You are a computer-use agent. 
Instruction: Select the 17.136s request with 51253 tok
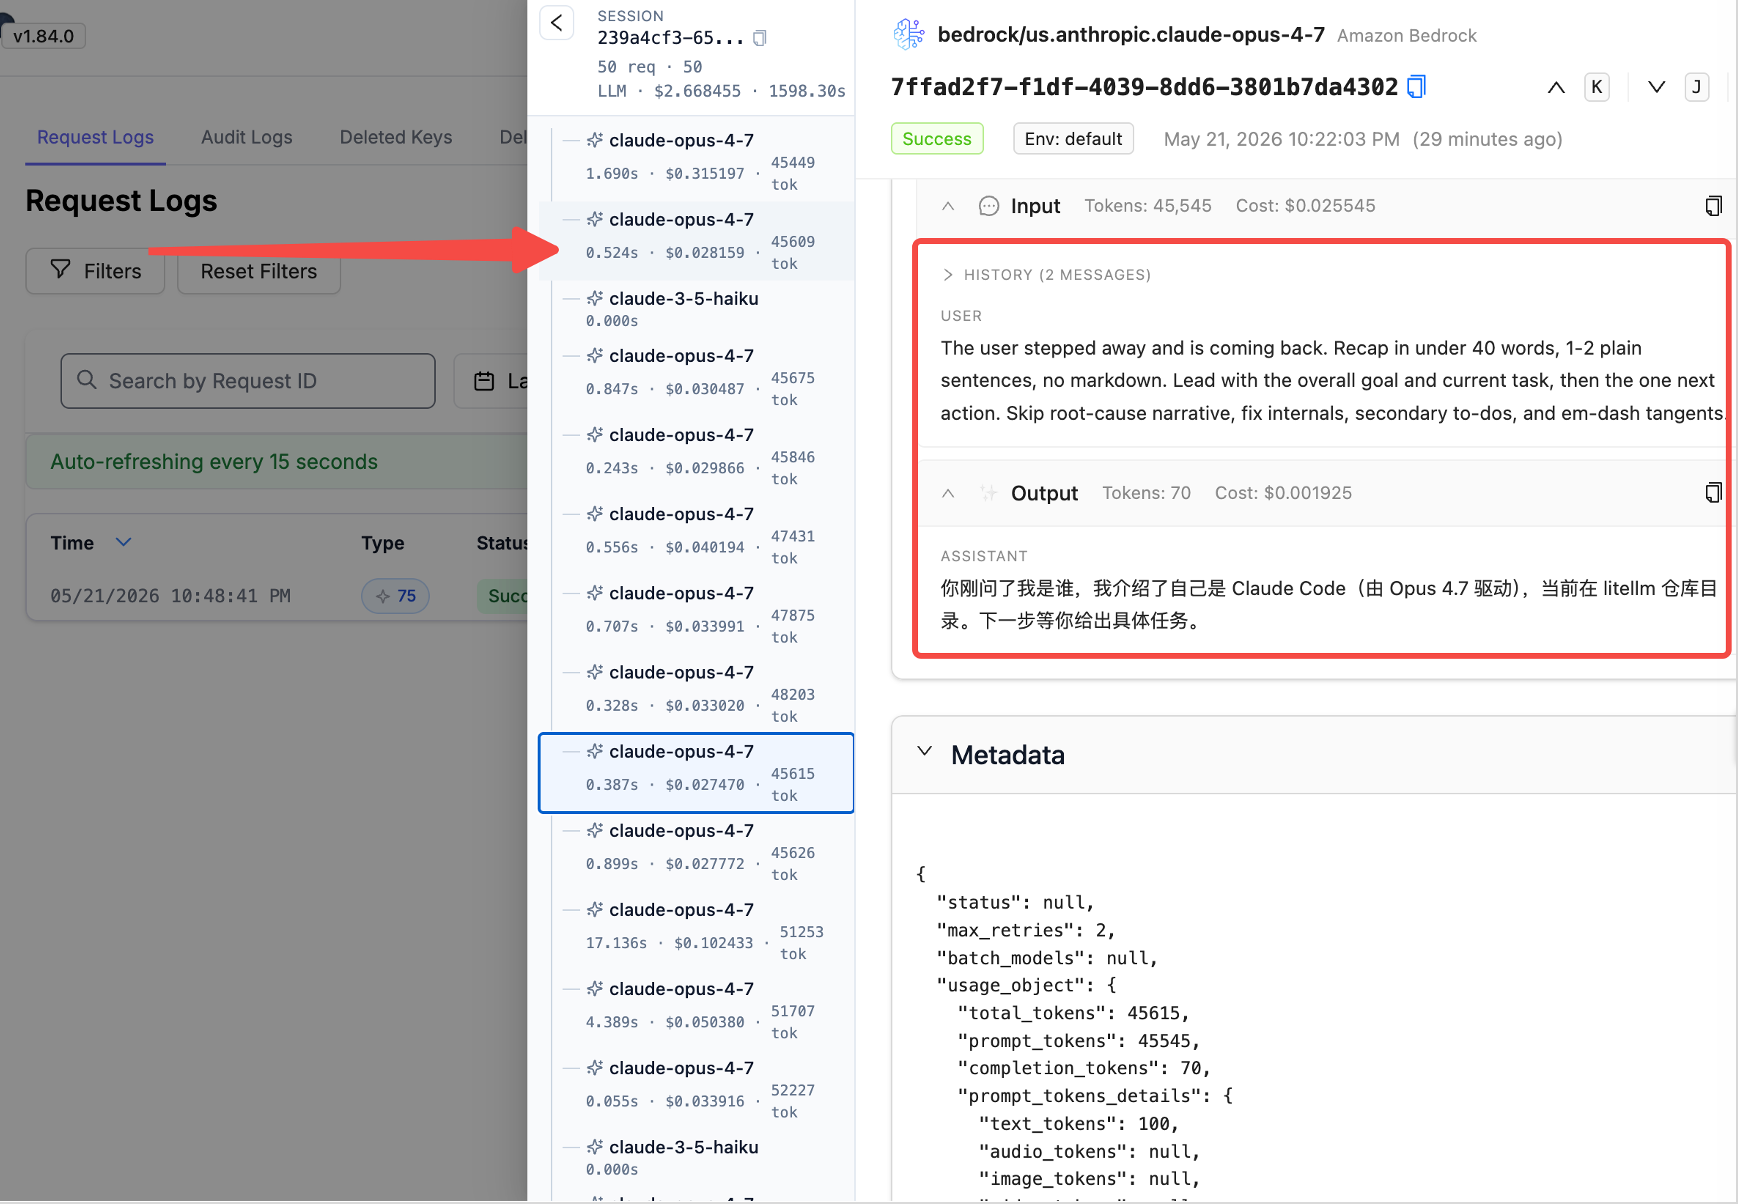pos(696,931)
